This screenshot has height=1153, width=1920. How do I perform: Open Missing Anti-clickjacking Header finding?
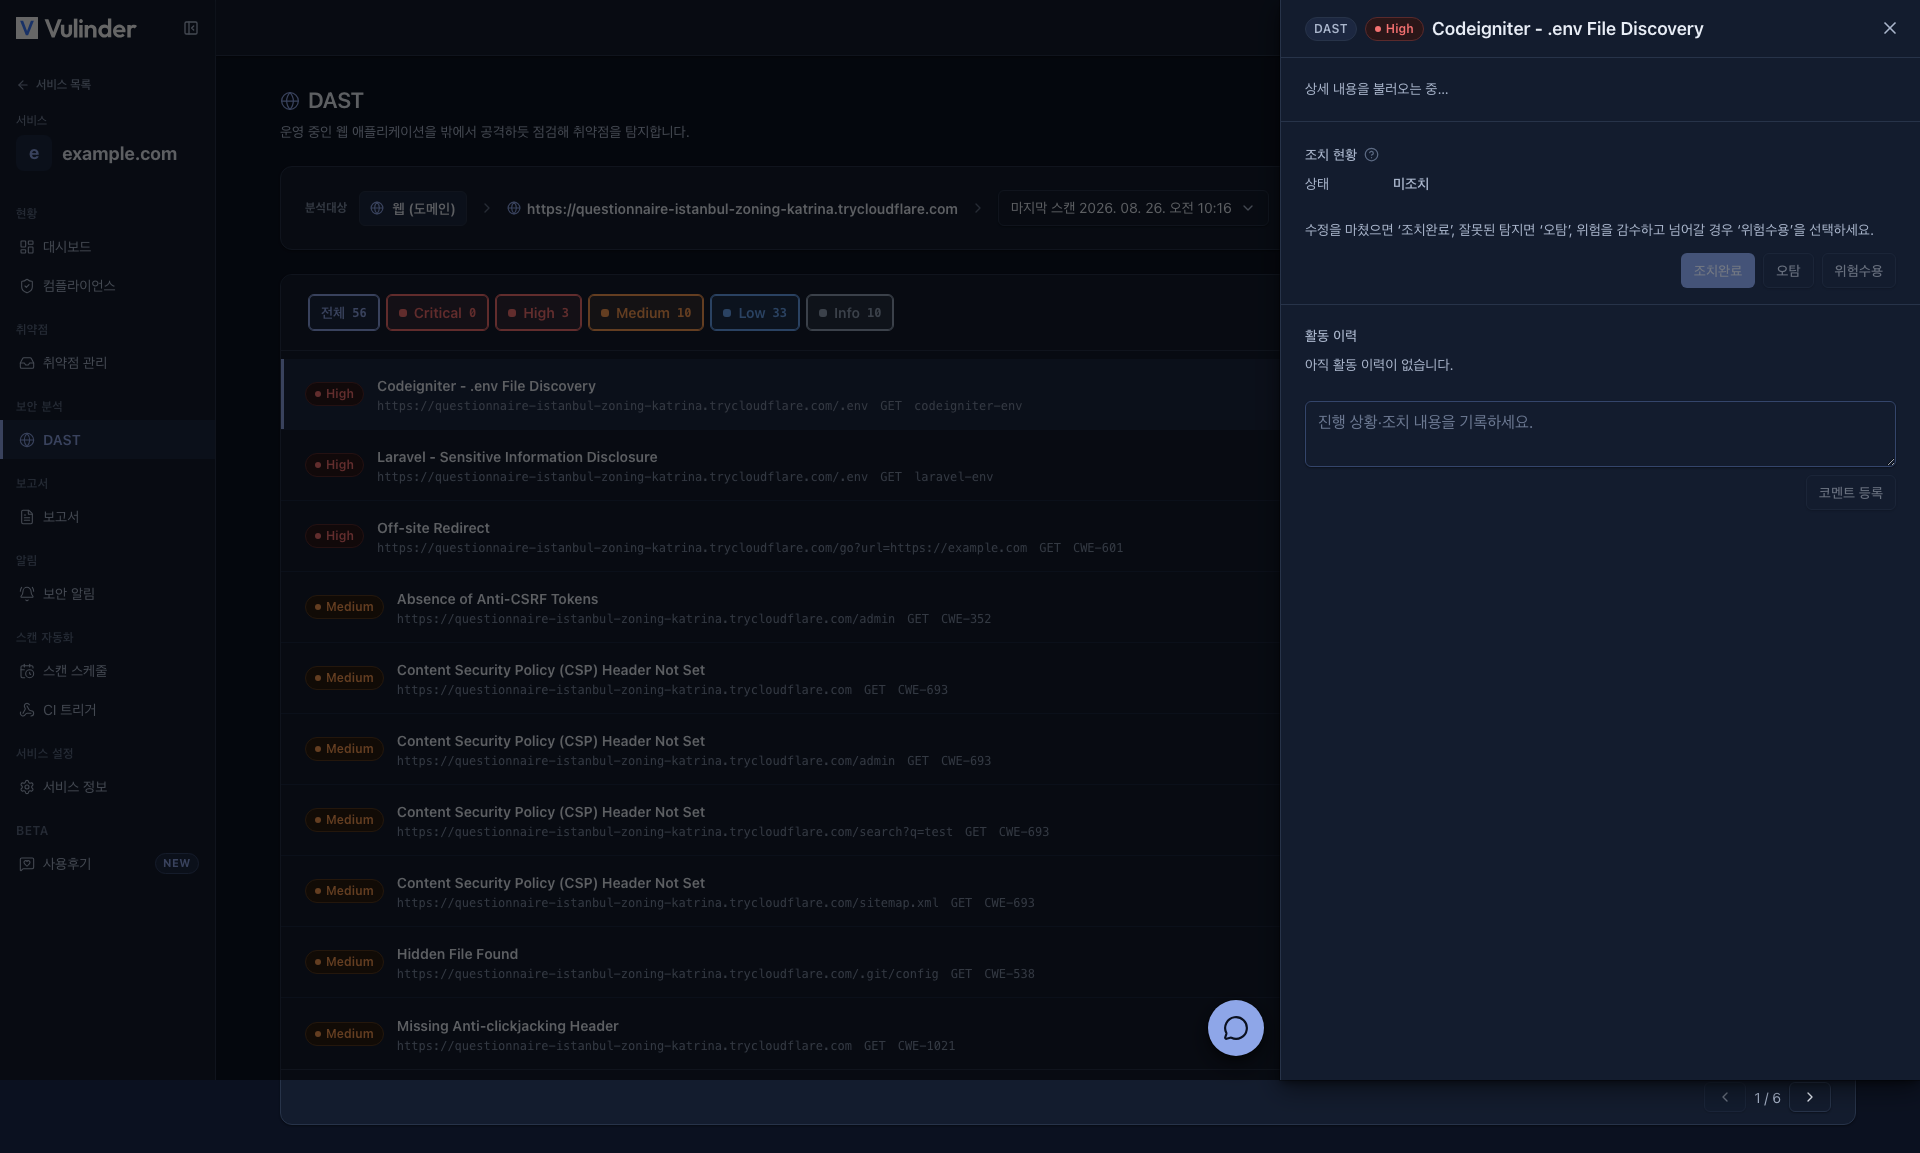(x=780, y=1035)
